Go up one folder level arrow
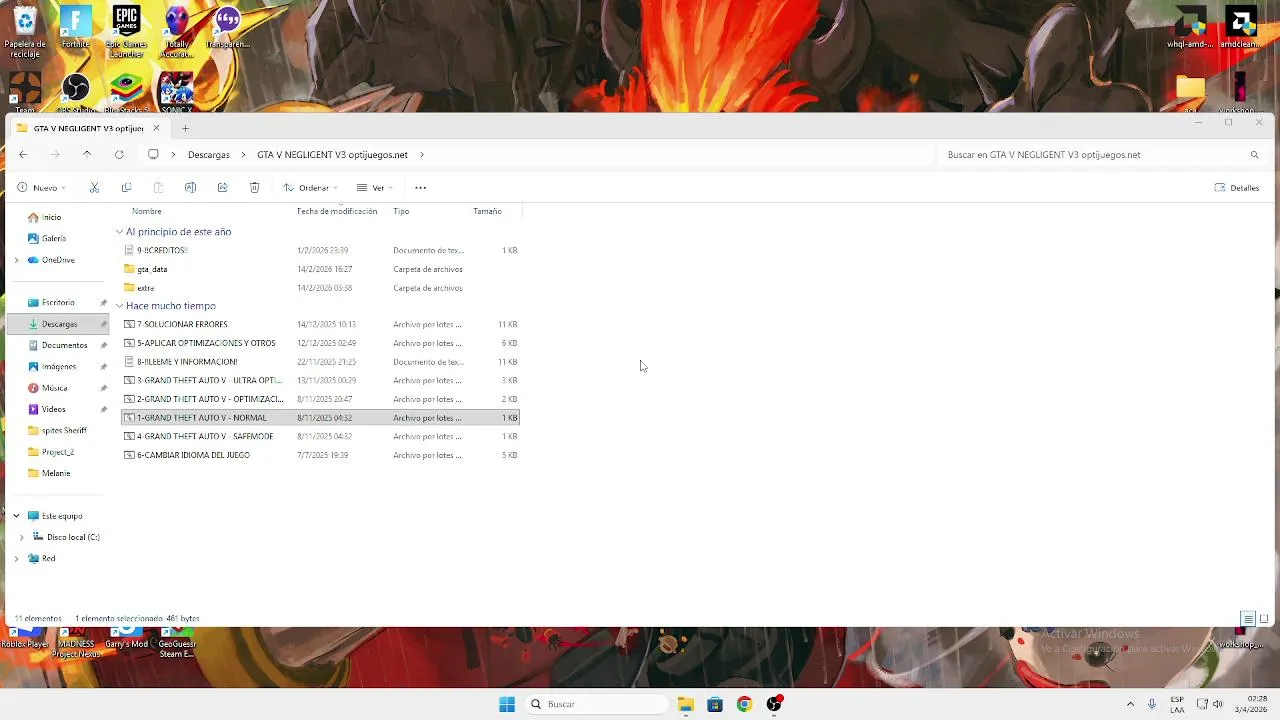The width and height of the screenshot is (1280, 720). [x=87, y=155]
